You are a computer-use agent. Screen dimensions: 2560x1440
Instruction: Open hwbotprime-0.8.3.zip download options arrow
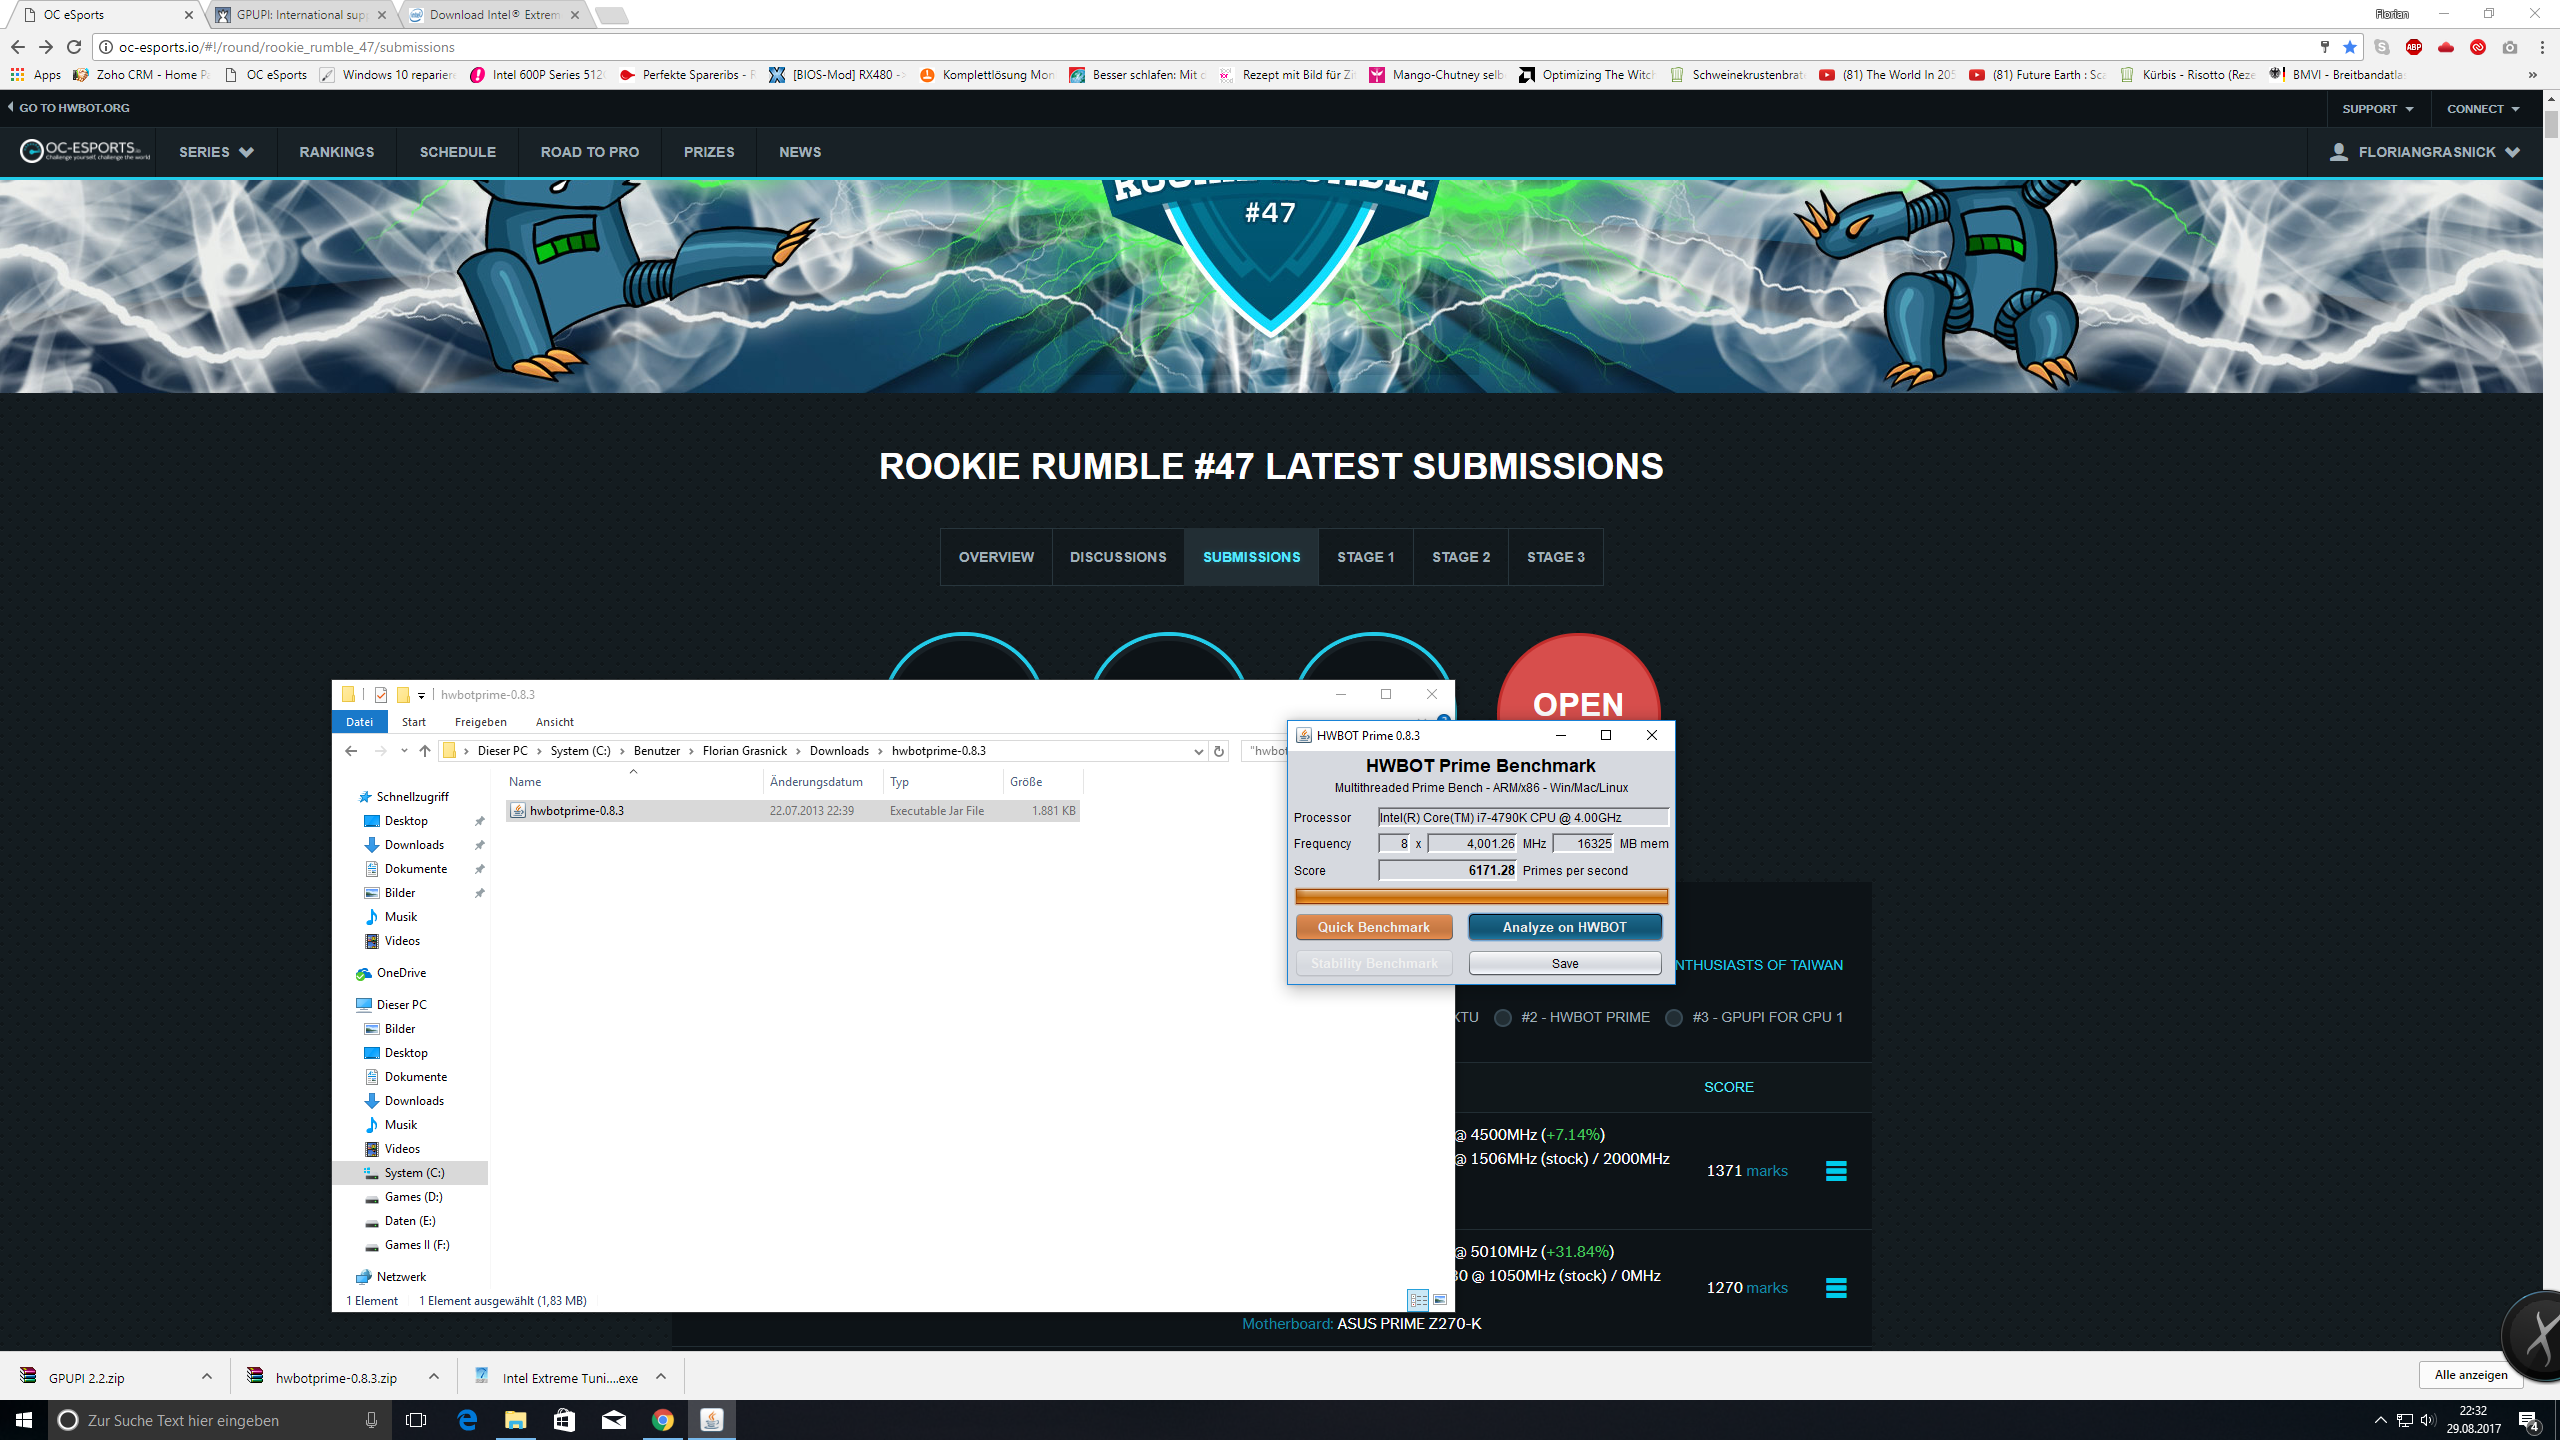pyautogui.click(x=434, y=1377)
